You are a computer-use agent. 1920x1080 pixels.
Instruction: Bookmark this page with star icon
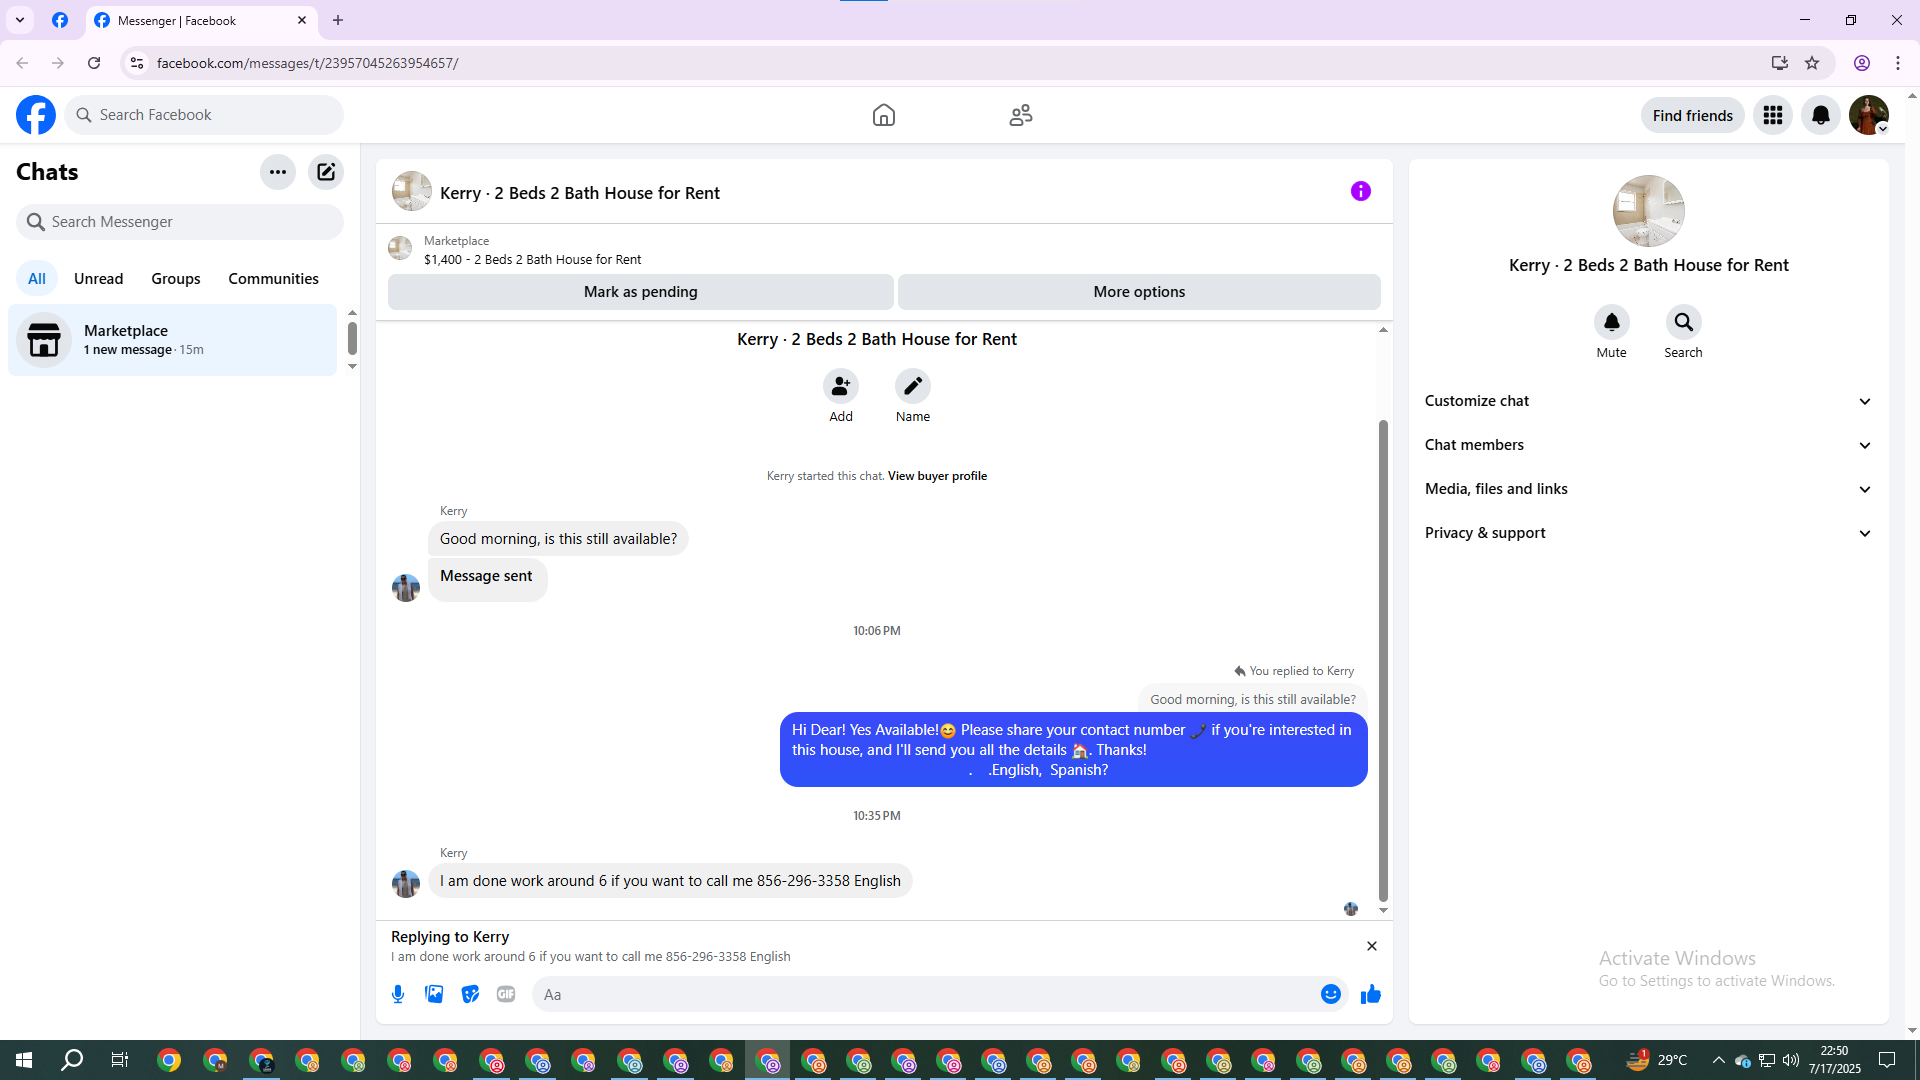tap(1812, 63)
